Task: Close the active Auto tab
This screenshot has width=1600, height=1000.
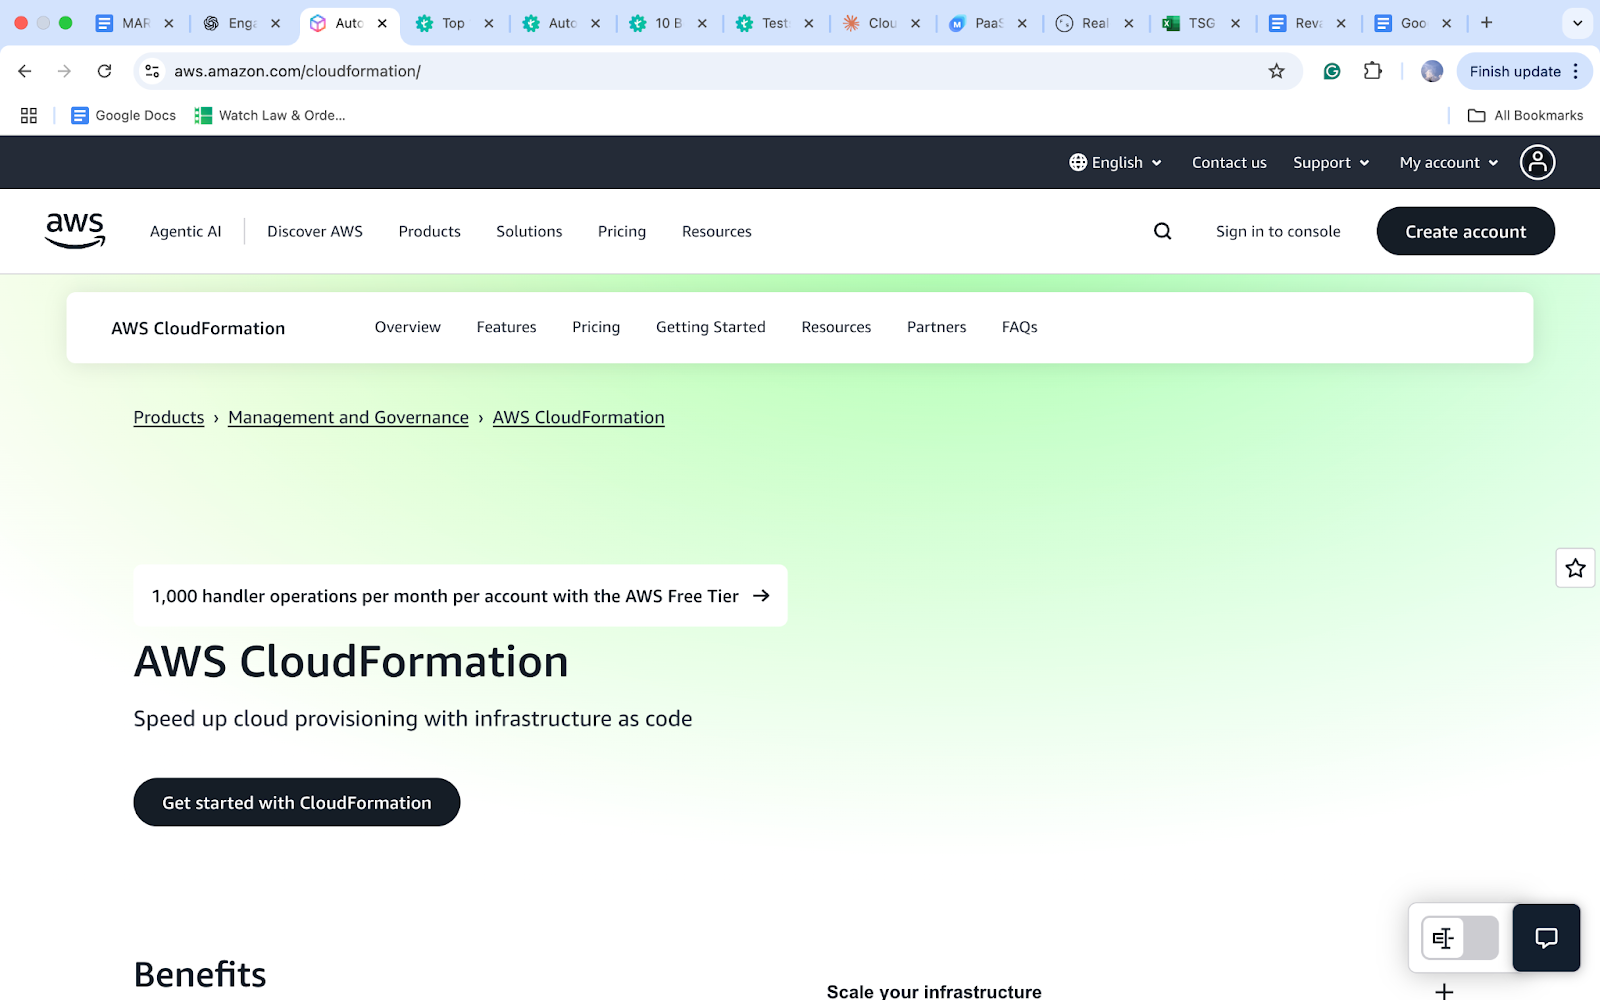Action: [382, 23]
